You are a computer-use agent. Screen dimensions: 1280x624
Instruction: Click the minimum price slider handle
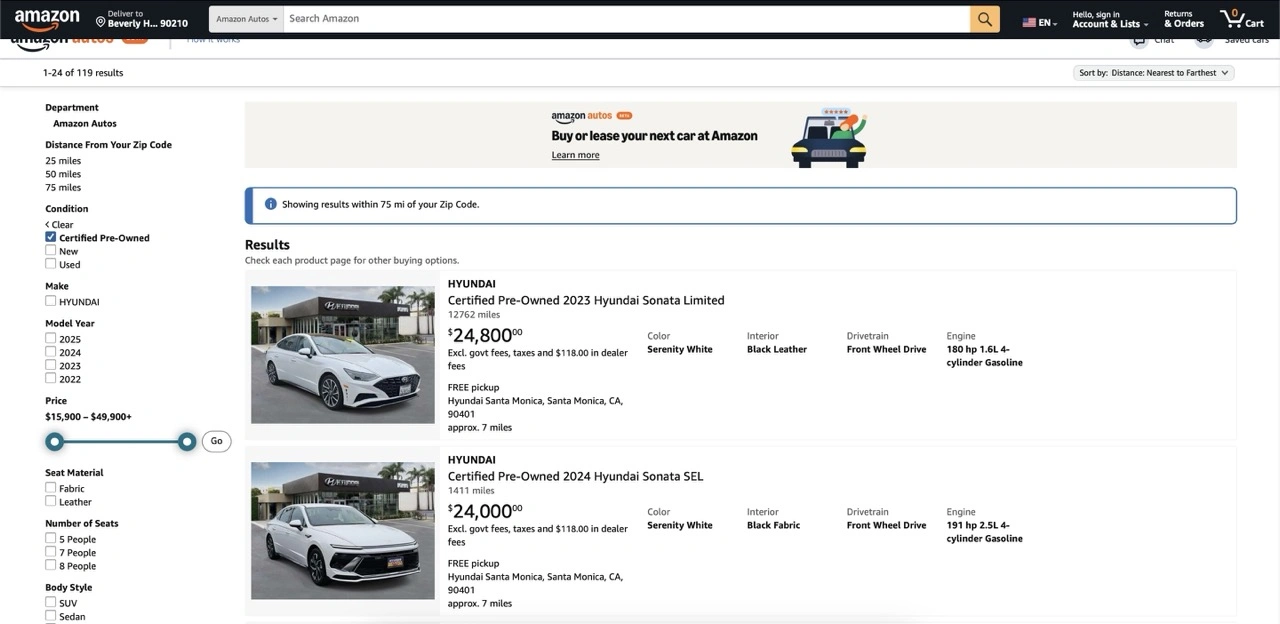(55, 441)
